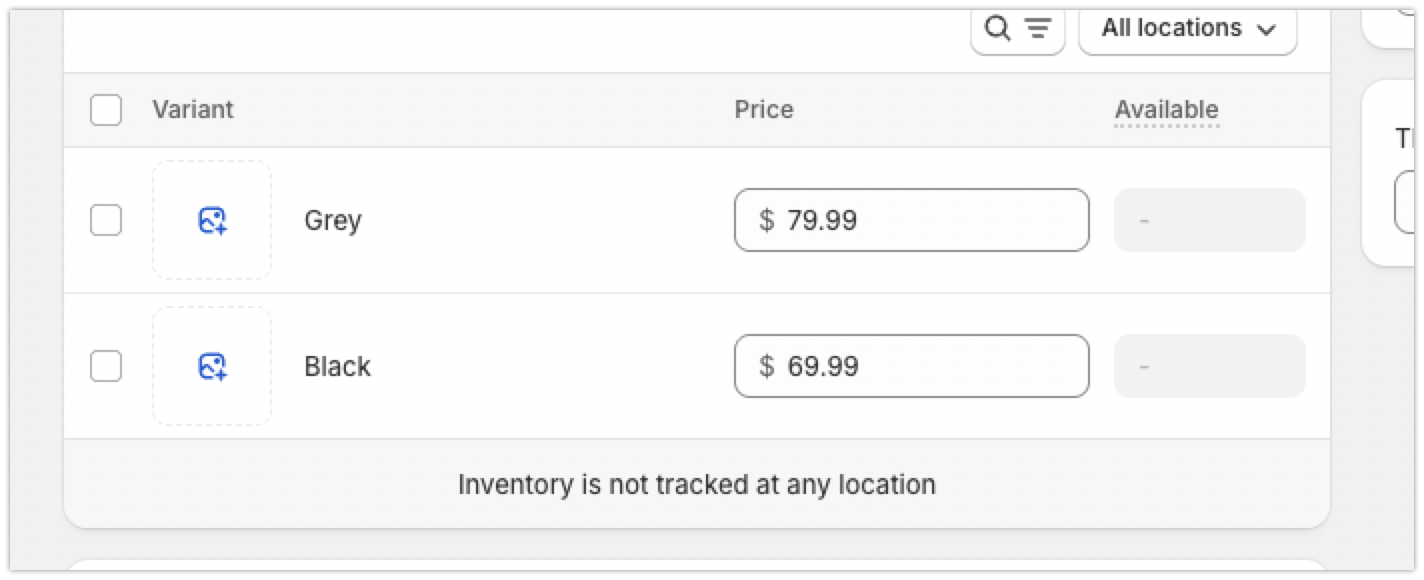Click the Grey variant's Available quantity box
The image size is (1424, 580).
1209,220
